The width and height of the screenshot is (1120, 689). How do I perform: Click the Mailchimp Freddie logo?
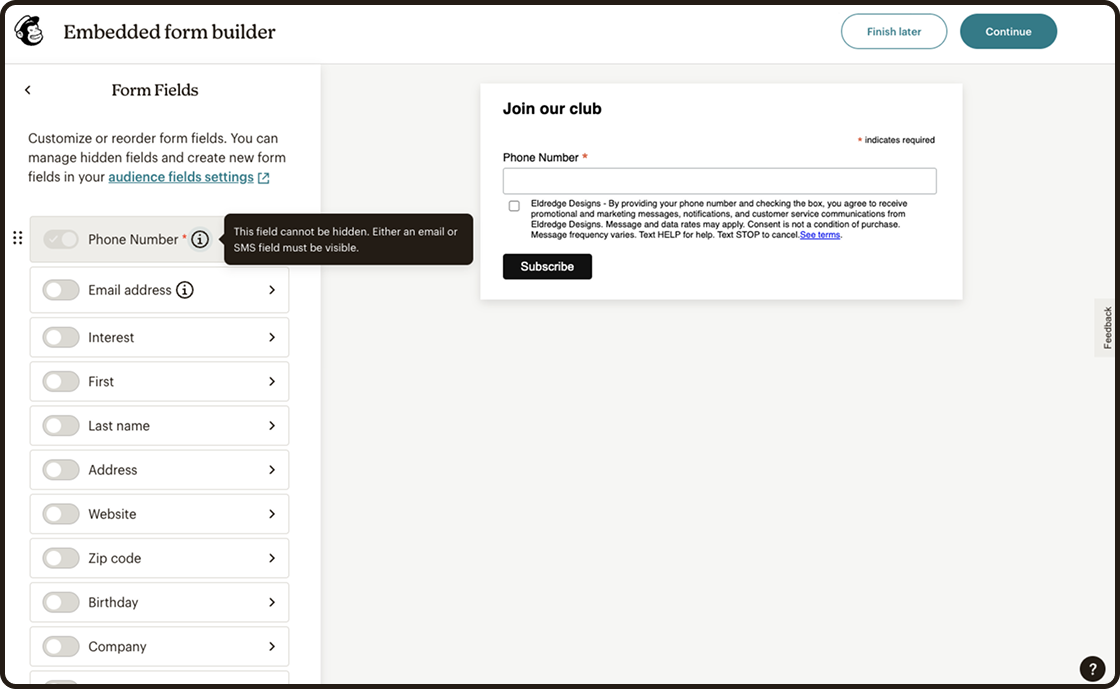(x=29, y=30)
